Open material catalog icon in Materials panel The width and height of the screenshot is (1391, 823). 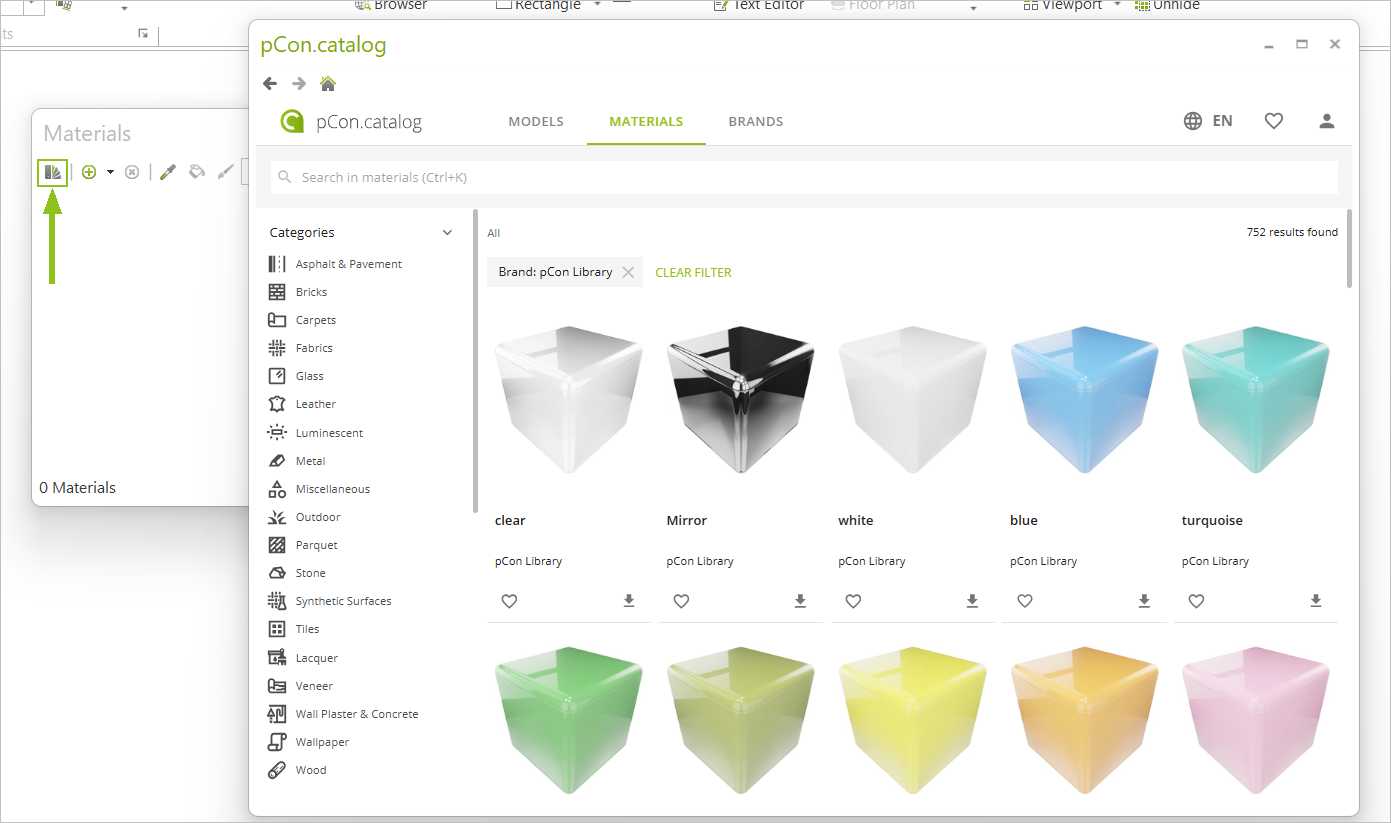tap(53, 172)
